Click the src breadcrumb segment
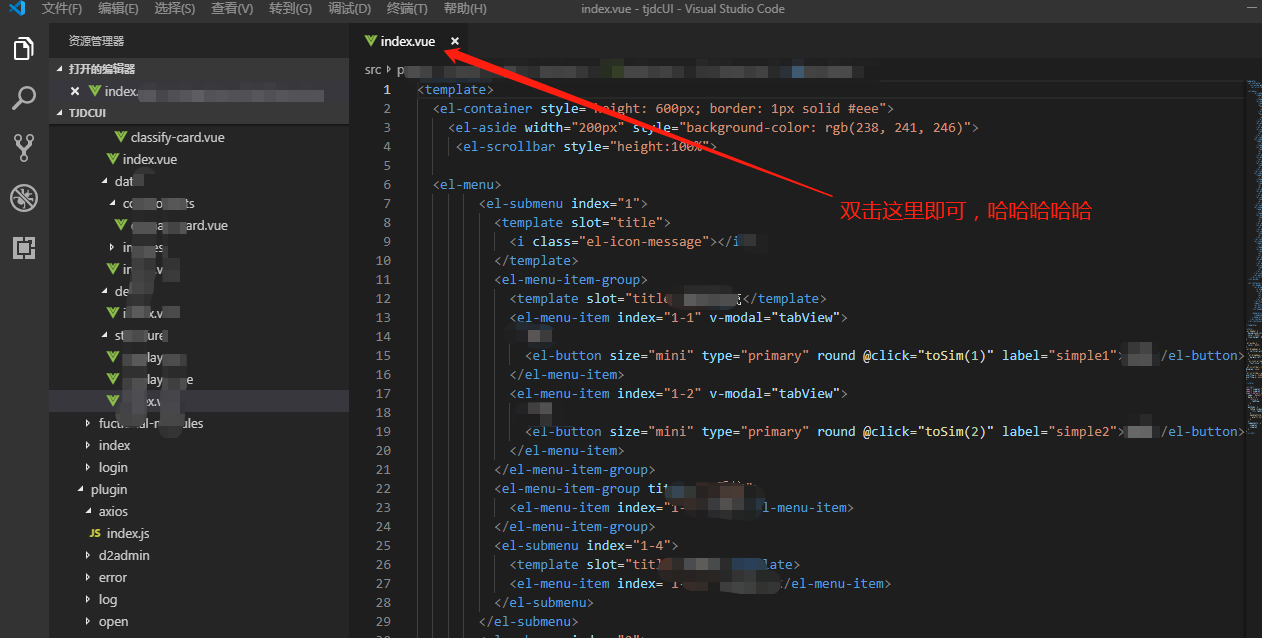1262x638 pixels. (x=373, y=70)
